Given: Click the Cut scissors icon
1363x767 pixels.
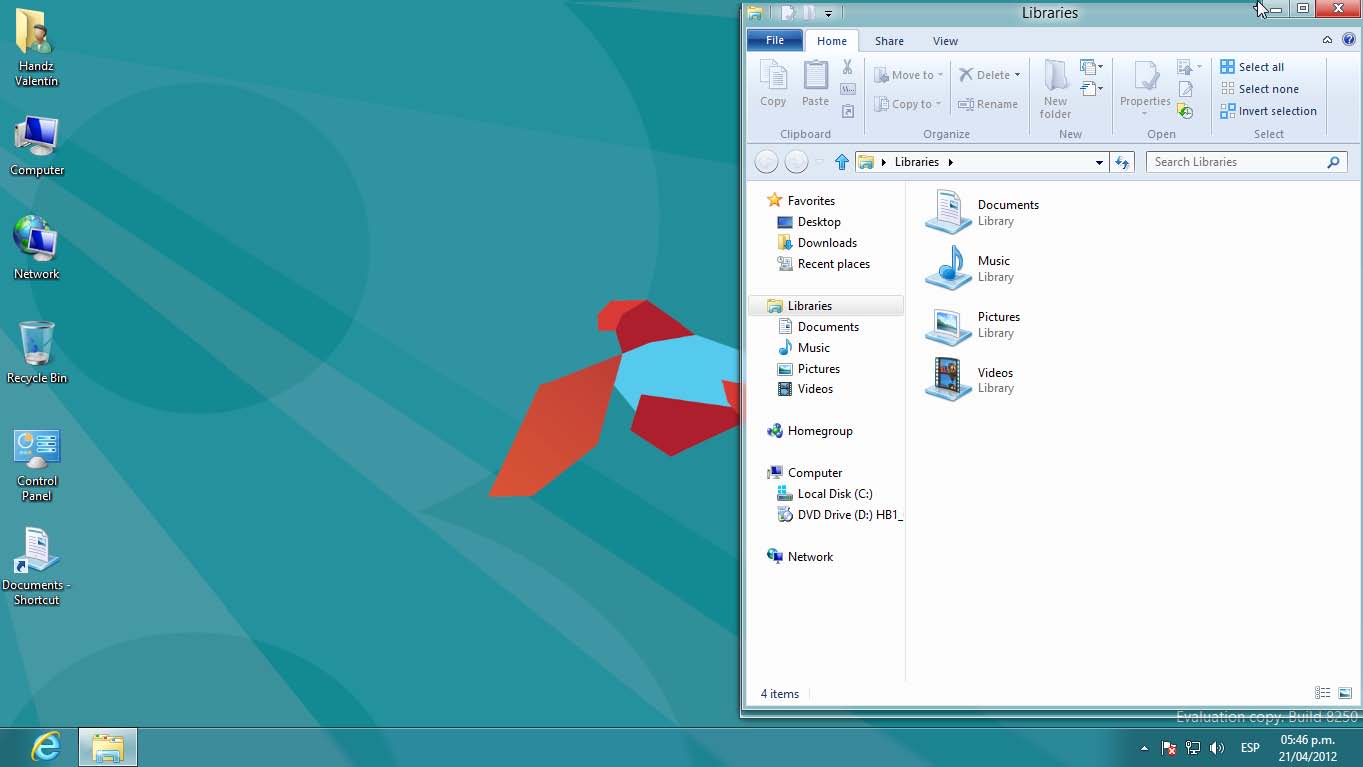Looking at the screenshot, I should (x=848, y=67).
